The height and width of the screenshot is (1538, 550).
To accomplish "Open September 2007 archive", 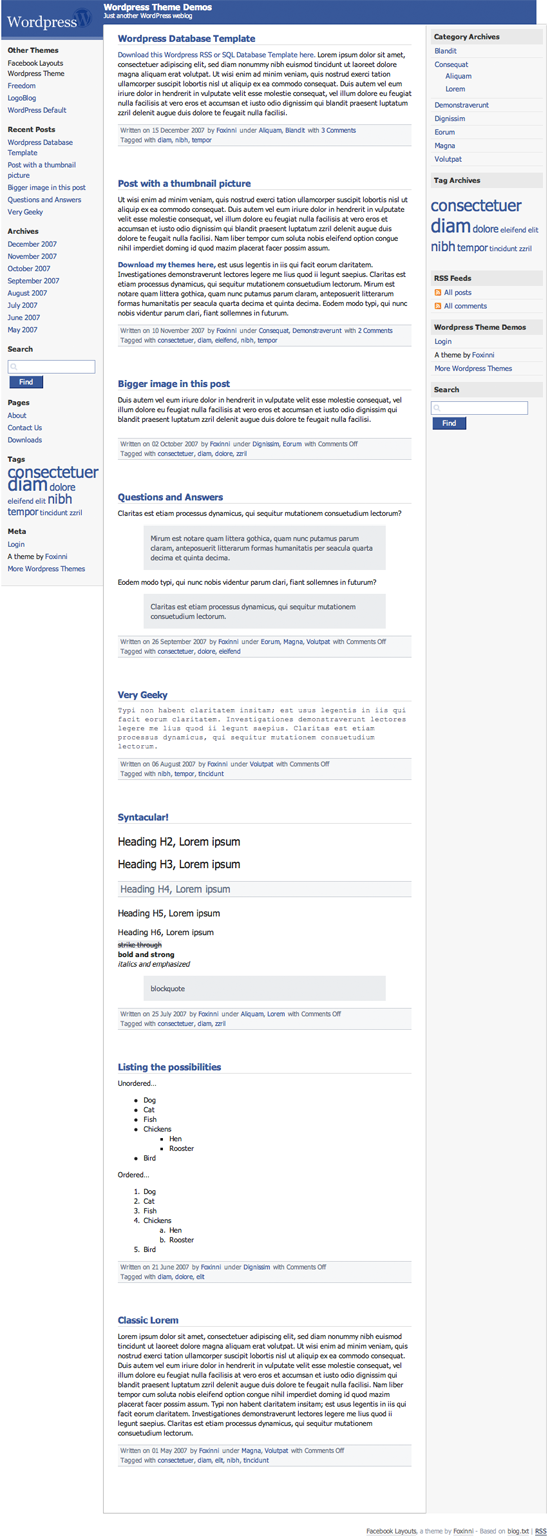I will click(33, 281).
